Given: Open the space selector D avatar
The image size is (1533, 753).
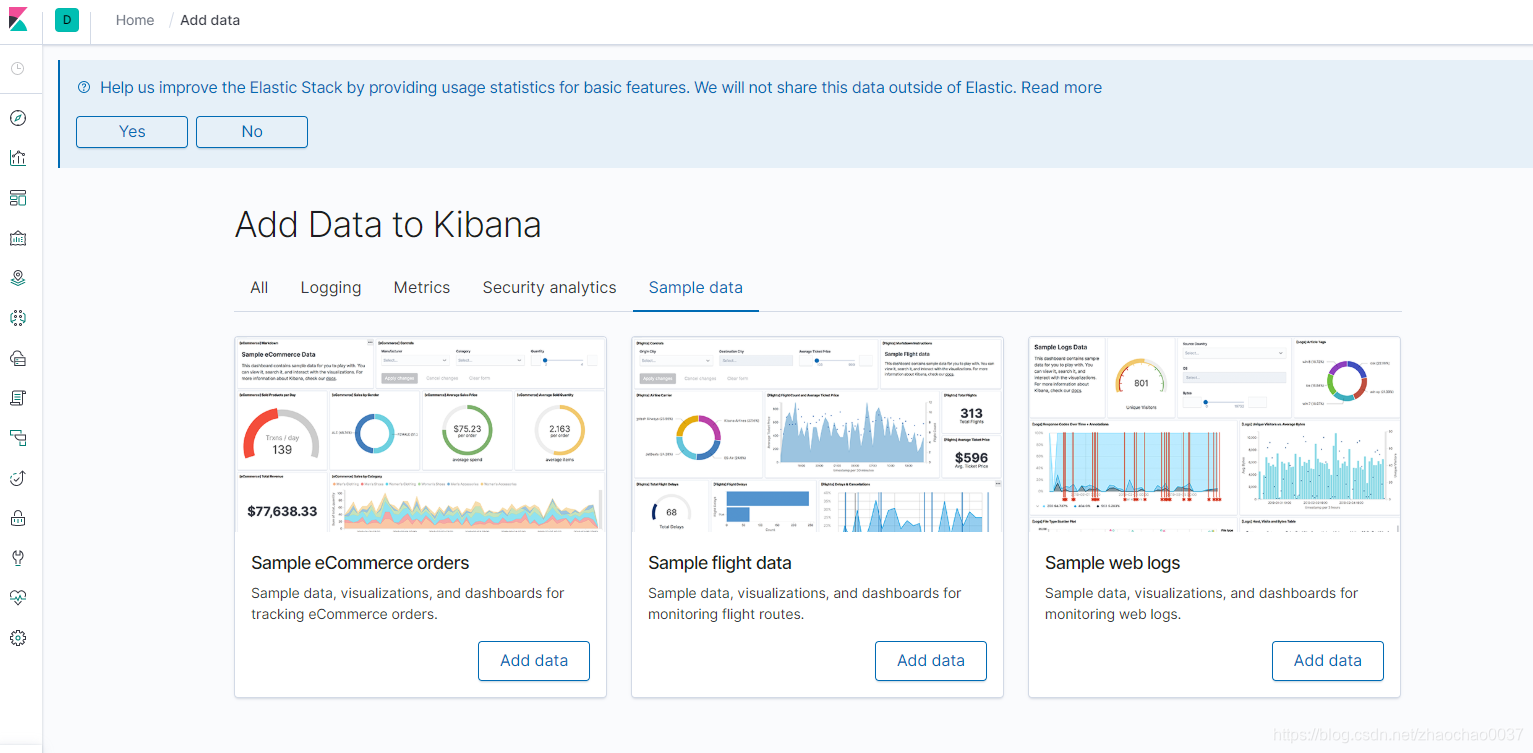Looking at the screenshot, I should [x=67, y=20].
